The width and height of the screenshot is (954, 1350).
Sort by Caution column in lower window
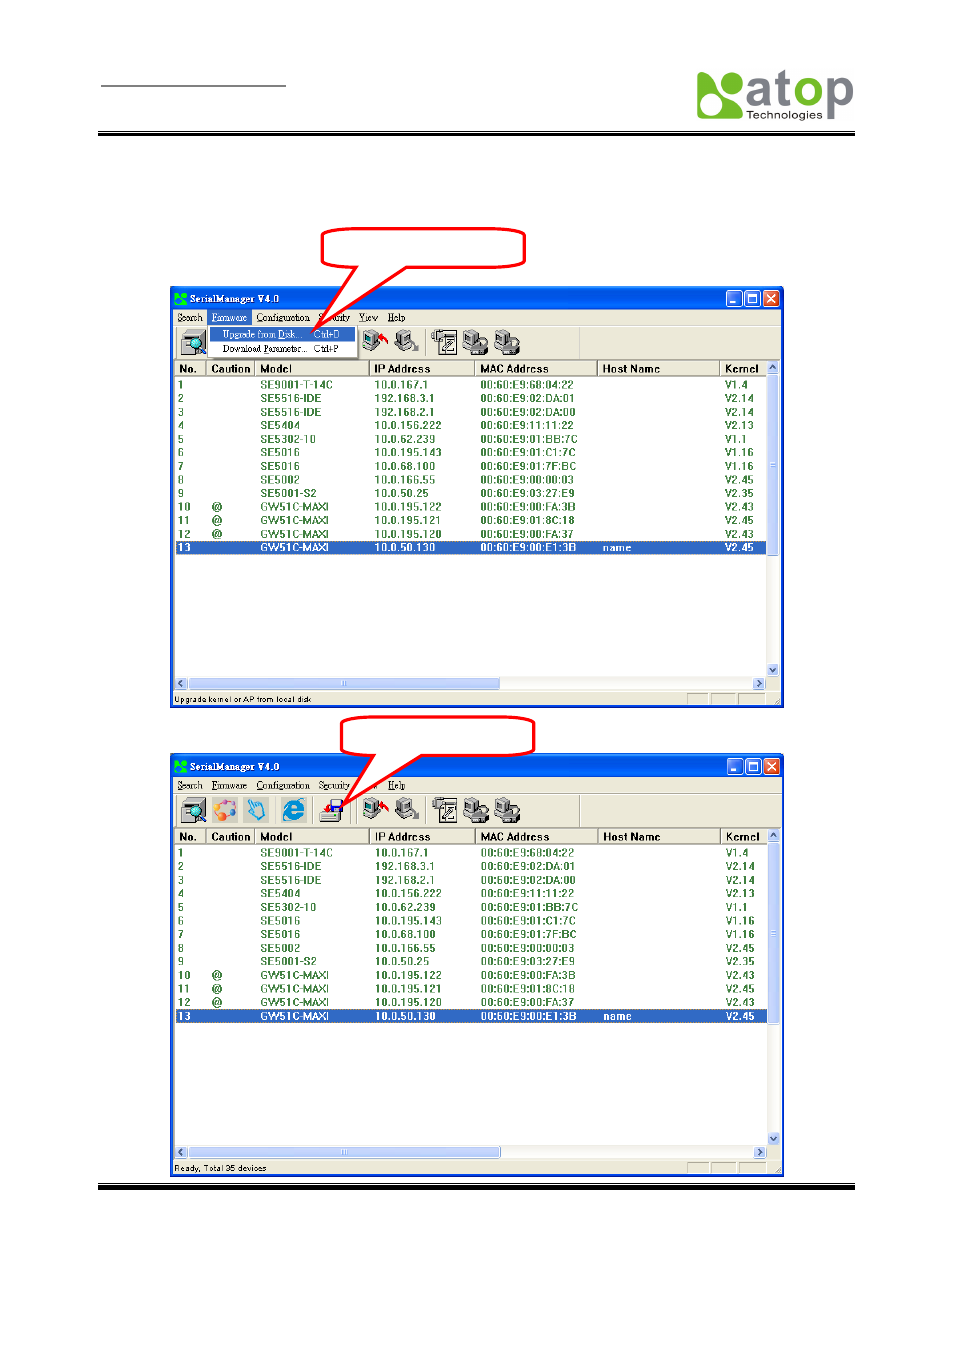point(231,837)
